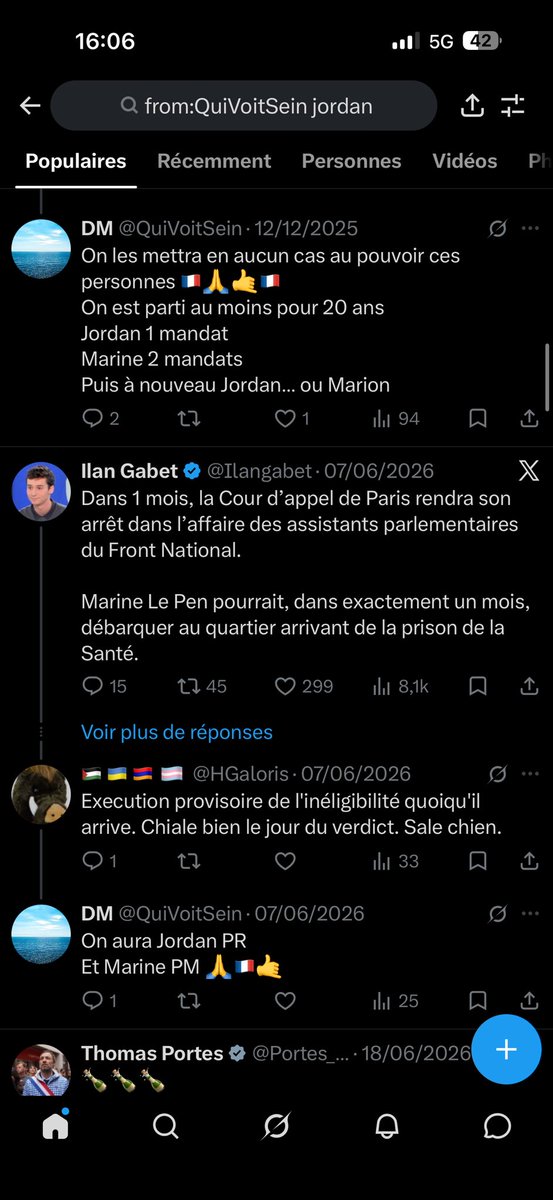This screenshot has width=553, height=1200.
Task: Open Grok options on 12/12/2025 DM post
Action: [497, 229]
